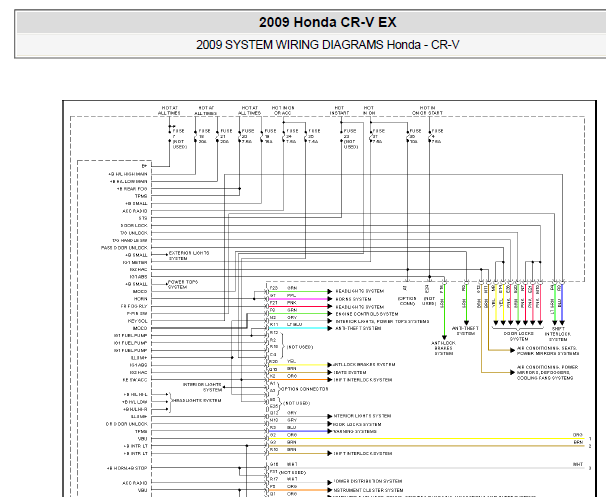Click the '+B REAR FOG' label
606x497 pixels.
(x=132, y=189)
